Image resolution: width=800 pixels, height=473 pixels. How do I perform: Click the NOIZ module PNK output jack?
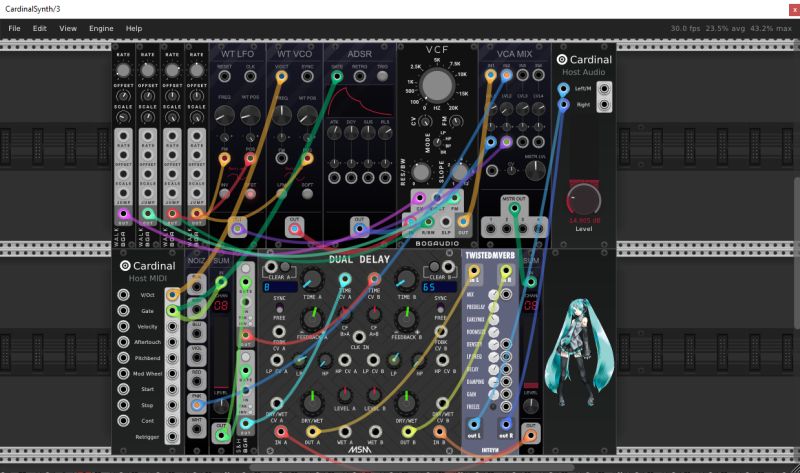196,405
